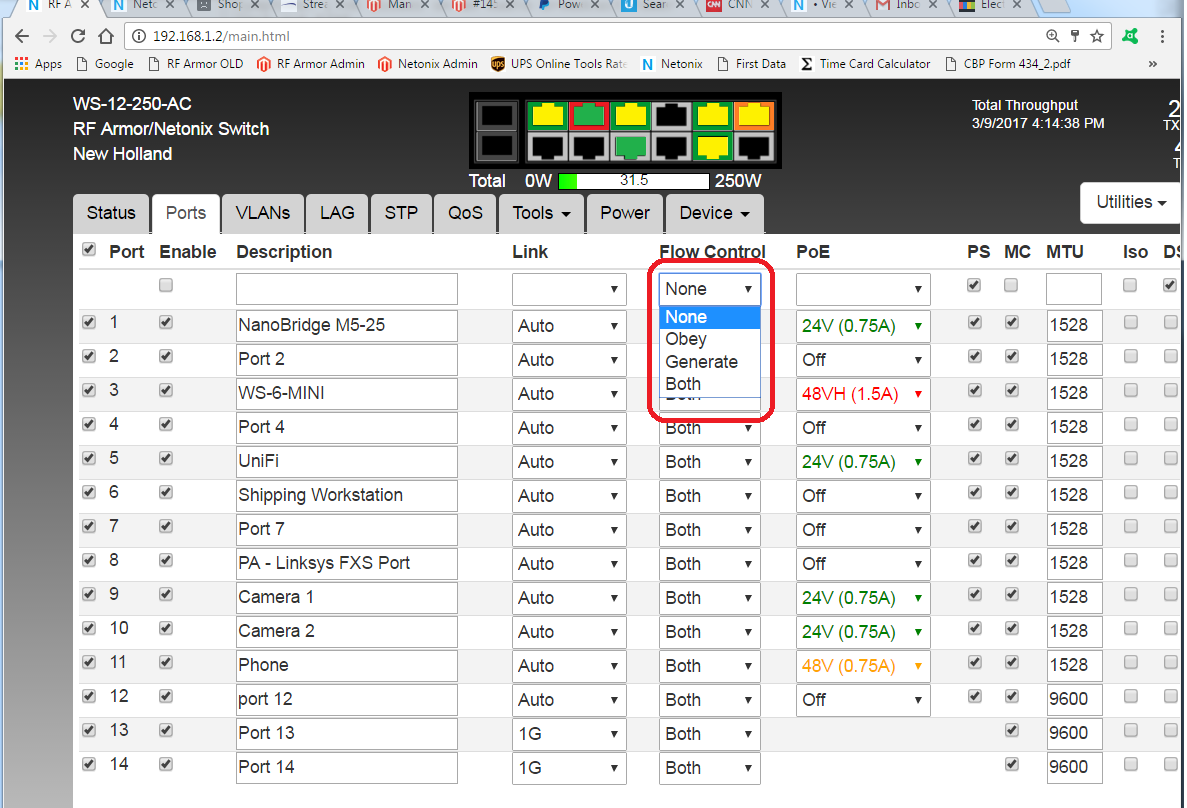Bookmark this page with the star icon

(x=1097, y=37)
